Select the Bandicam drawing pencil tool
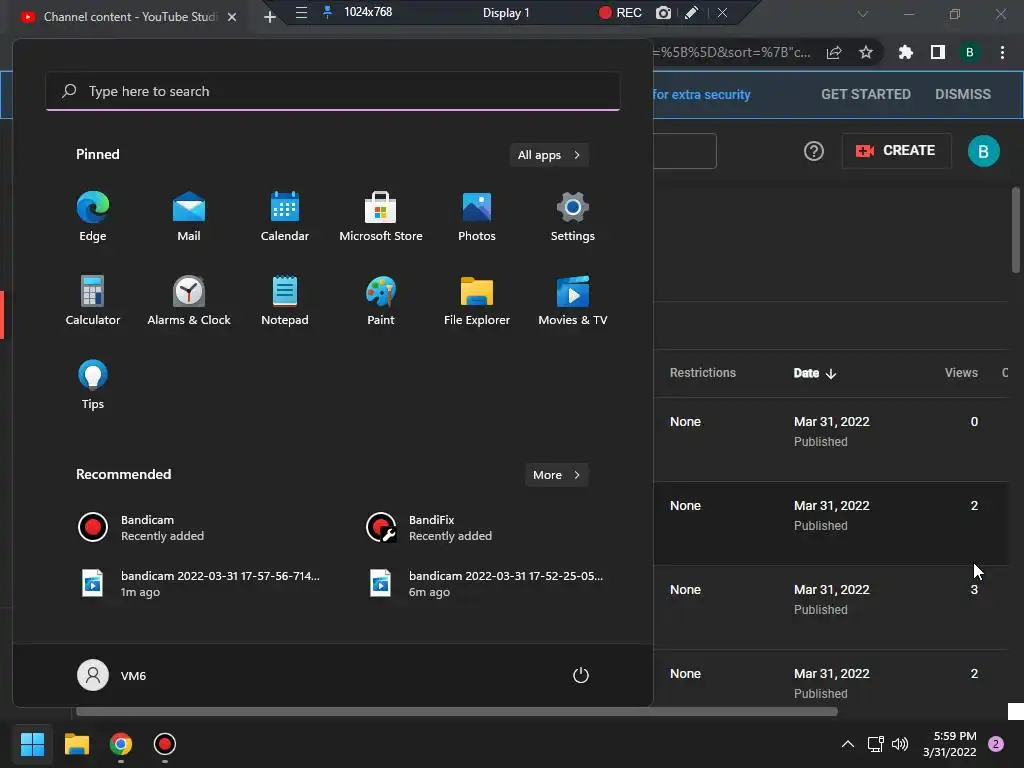1024x768 pixels. click(692, 12)
